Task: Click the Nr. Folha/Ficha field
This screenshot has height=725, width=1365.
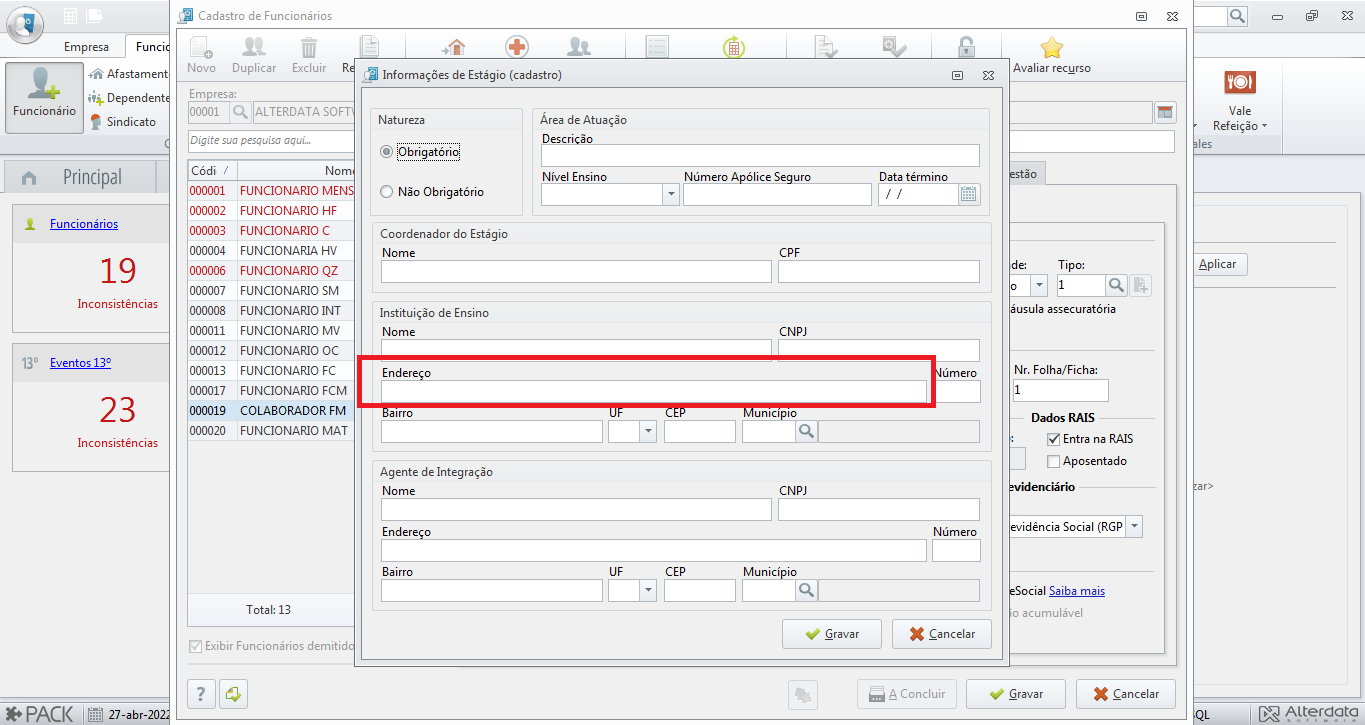Action: [1060, 390]
